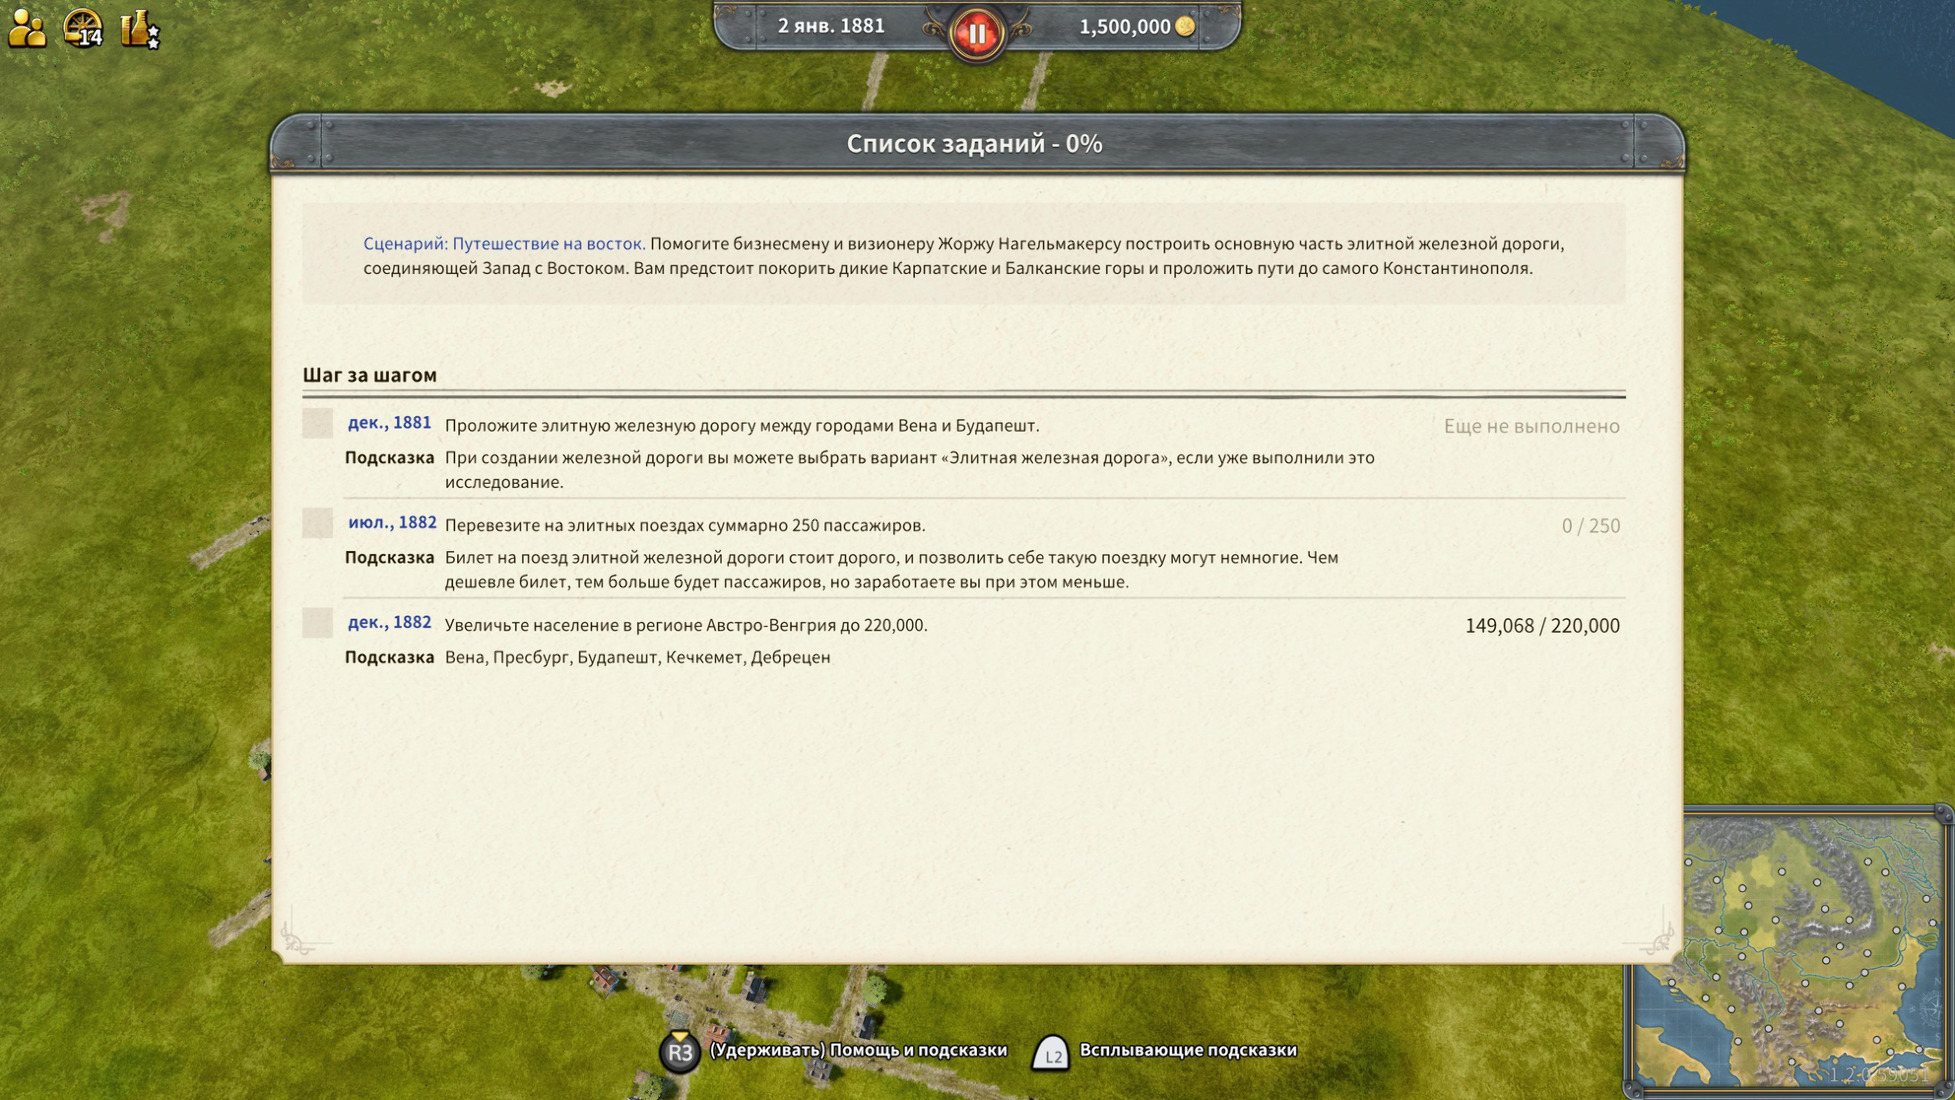Image resolution: width=1955 pixels, height=1100 pixels.
Task: Click the L2 tooltips button icon
Action: [x=1051, y=1053]
